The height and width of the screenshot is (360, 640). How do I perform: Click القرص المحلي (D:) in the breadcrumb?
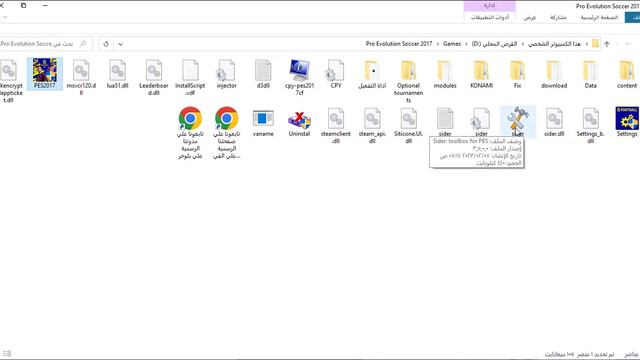coord(494,44)
